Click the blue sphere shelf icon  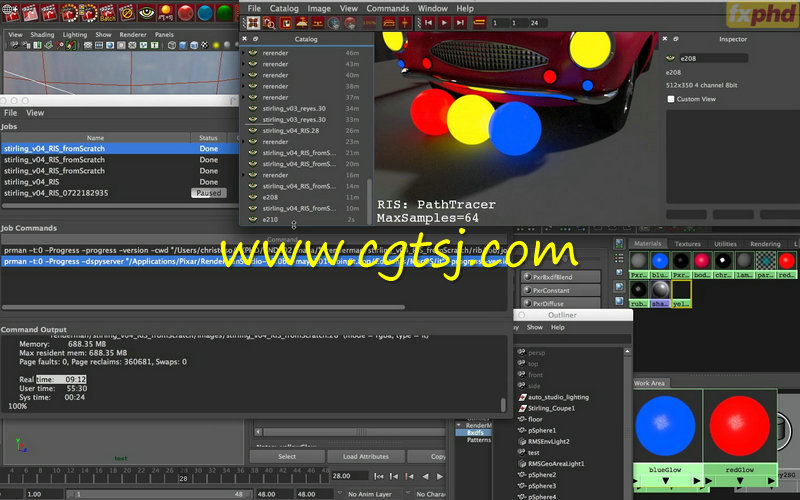coord(205,12)
